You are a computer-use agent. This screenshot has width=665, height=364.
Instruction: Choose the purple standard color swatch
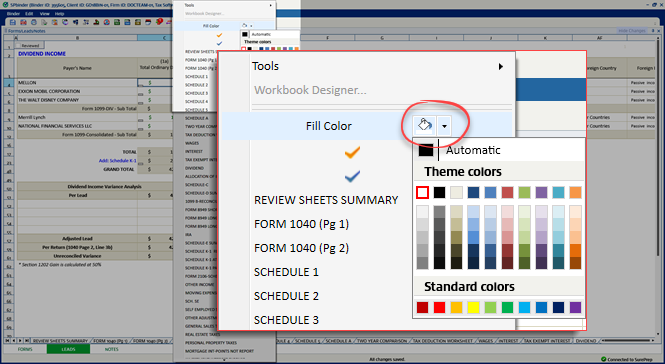click(x=575, y=307)
